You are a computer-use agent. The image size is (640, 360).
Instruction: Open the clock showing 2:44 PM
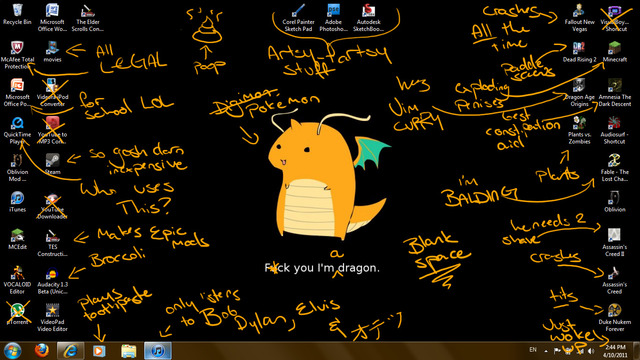[x=616, y=351]
